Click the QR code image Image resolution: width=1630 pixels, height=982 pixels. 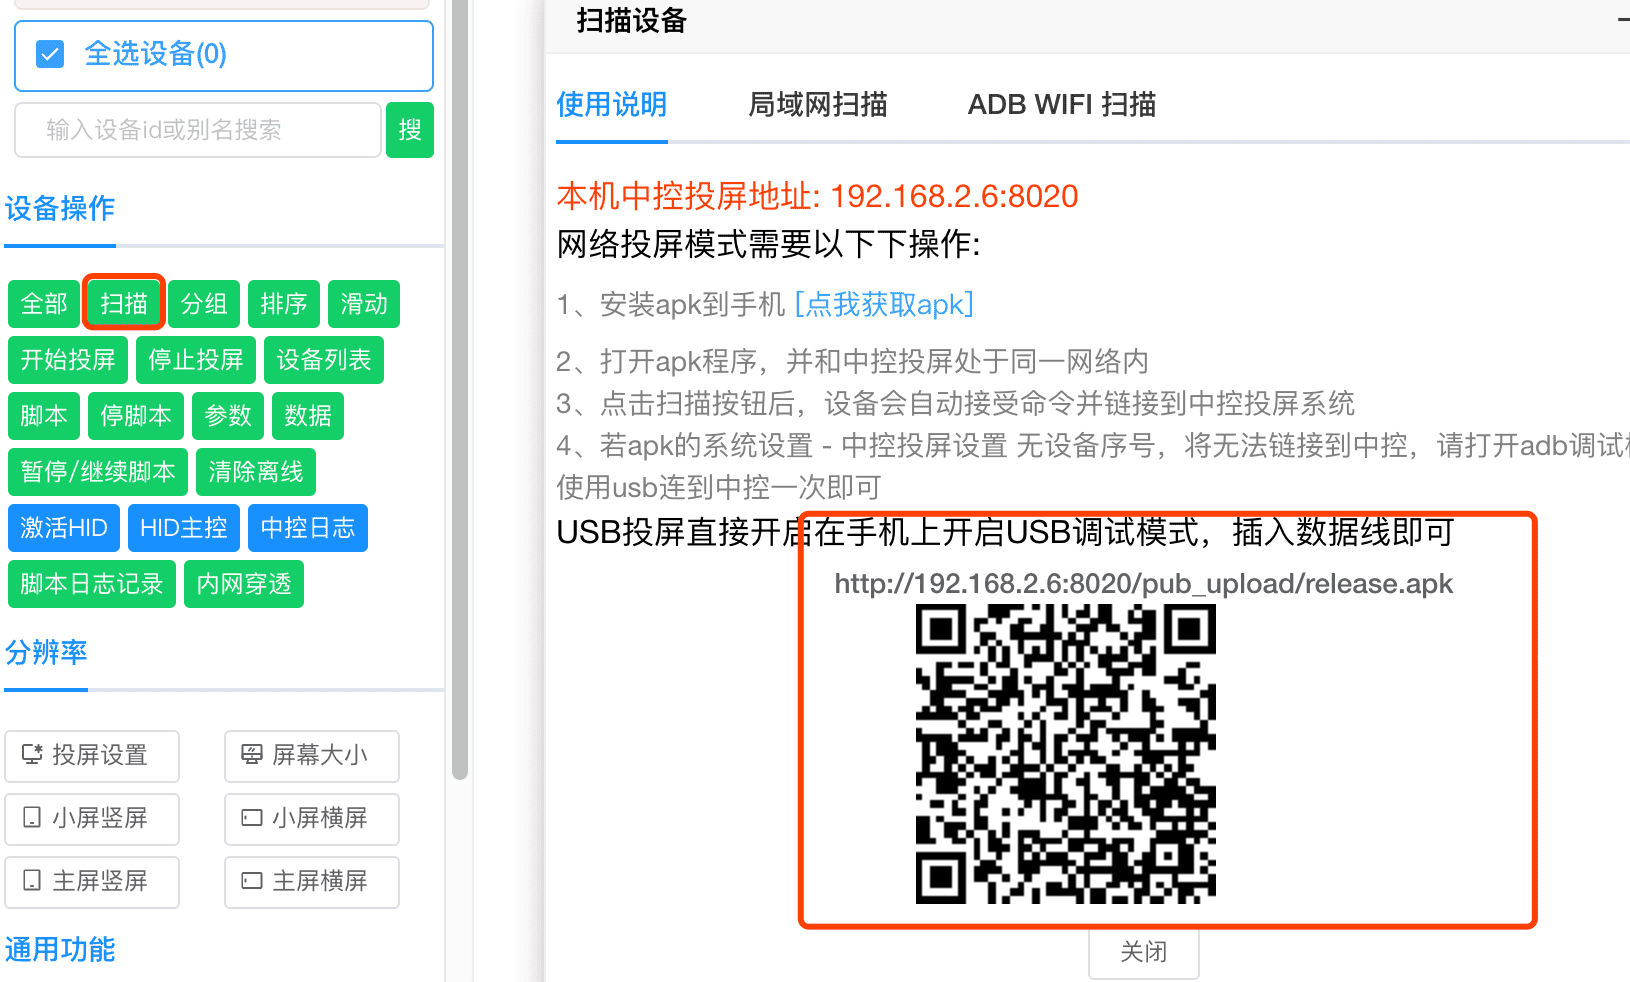[x=1065, y=754]
